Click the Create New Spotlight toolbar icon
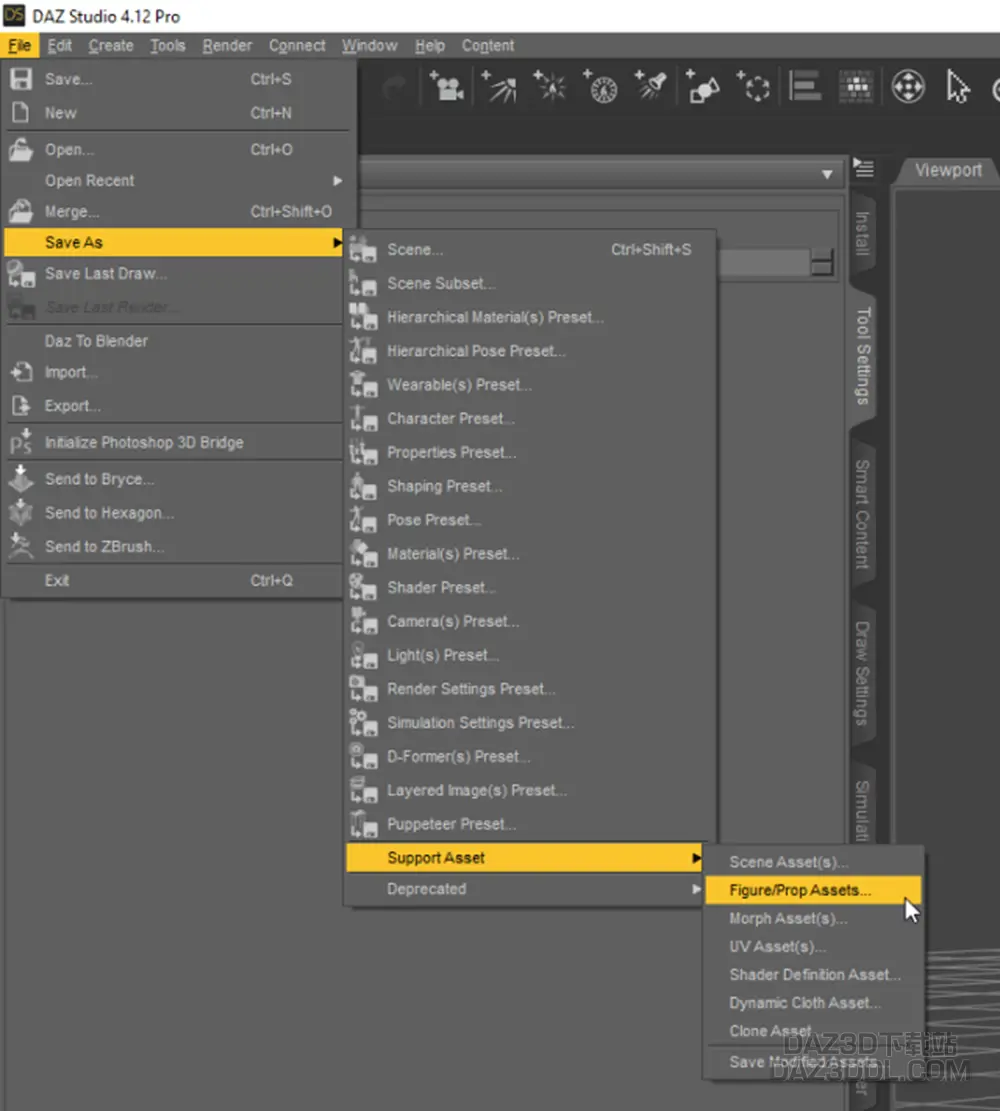 coord(651,86)
